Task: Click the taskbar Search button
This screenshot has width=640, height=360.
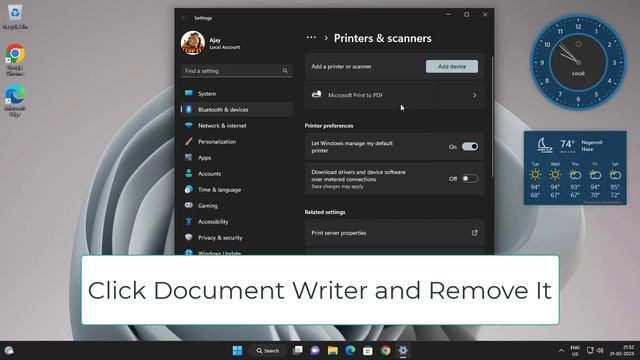Action: (267, 350)
